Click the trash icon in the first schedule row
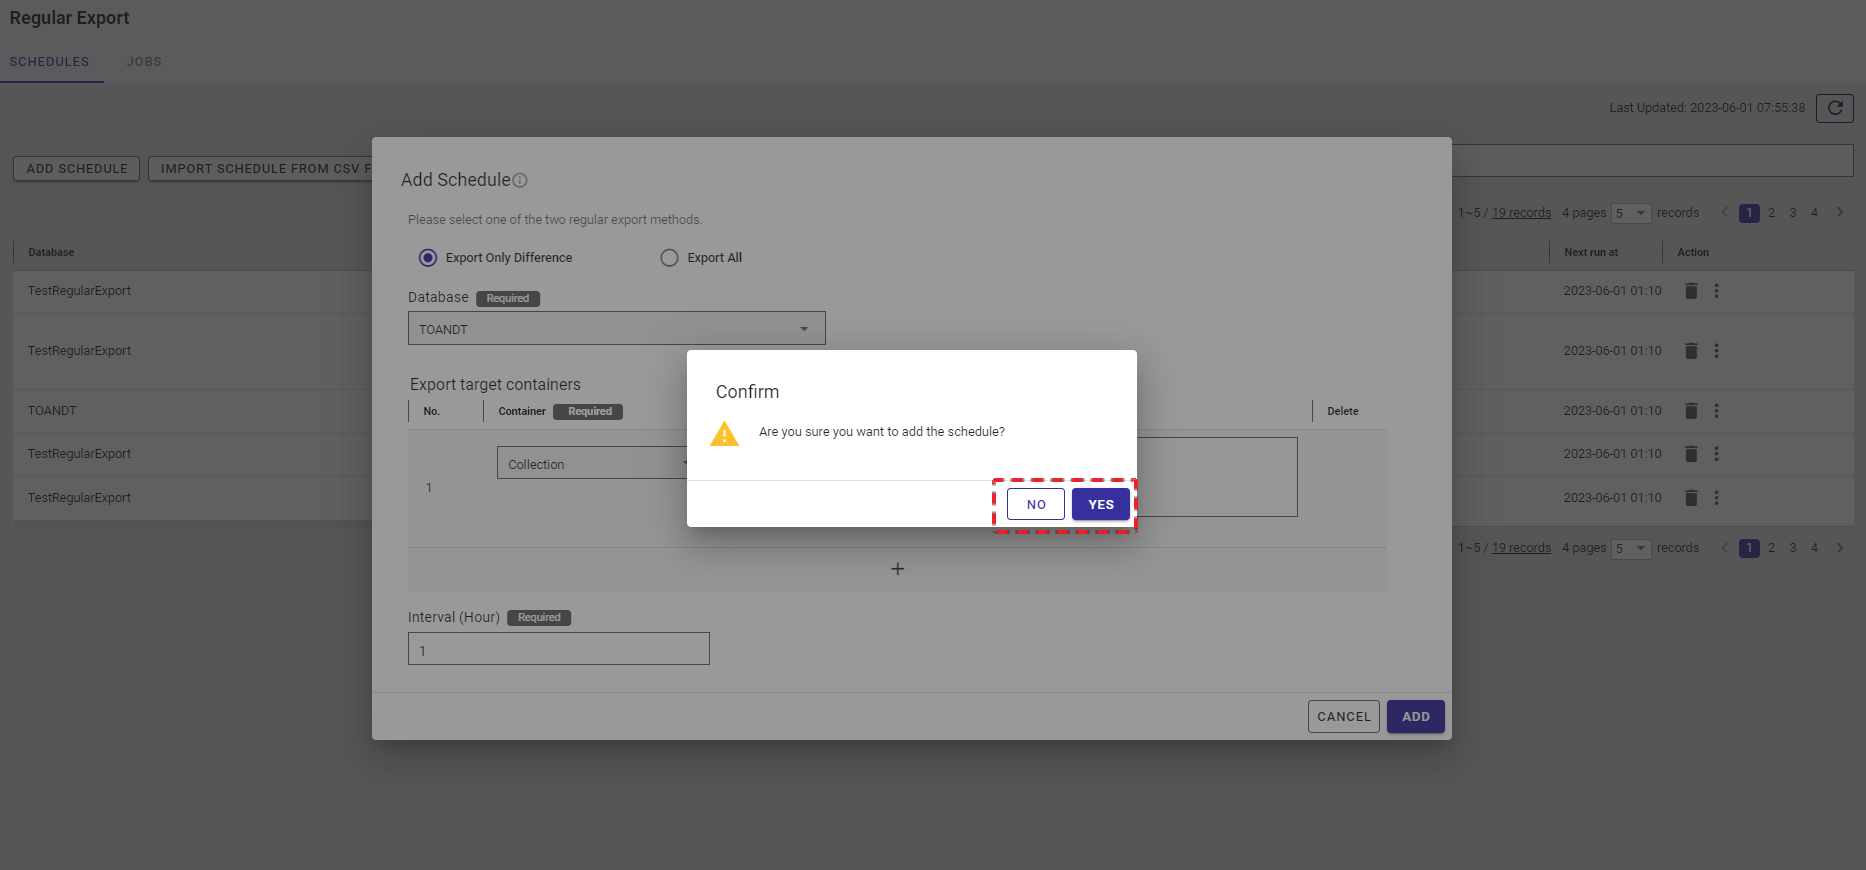 (x=1691, y=291)
